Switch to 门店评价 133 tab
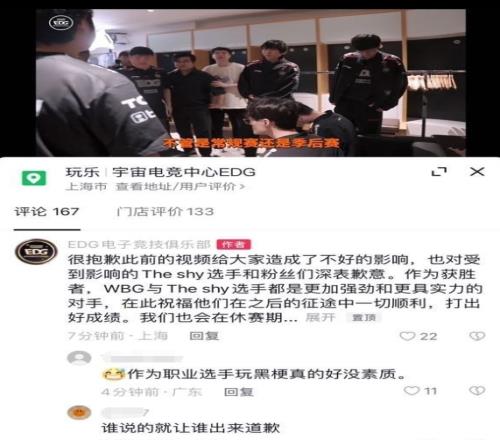Viewport: 500px width, 440px height. pos(165,211)
